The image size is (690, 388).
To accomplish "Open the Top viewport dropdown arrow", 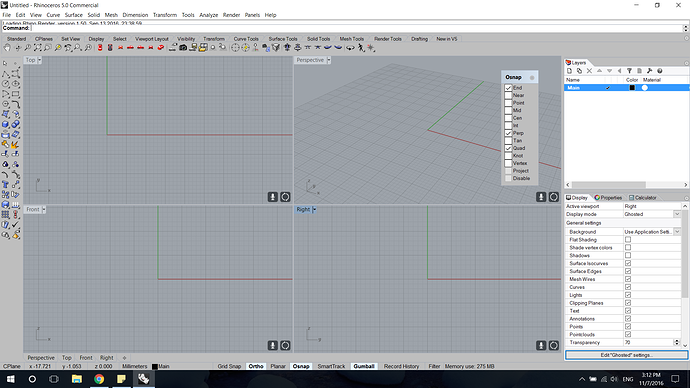I will tap(40, 60).
